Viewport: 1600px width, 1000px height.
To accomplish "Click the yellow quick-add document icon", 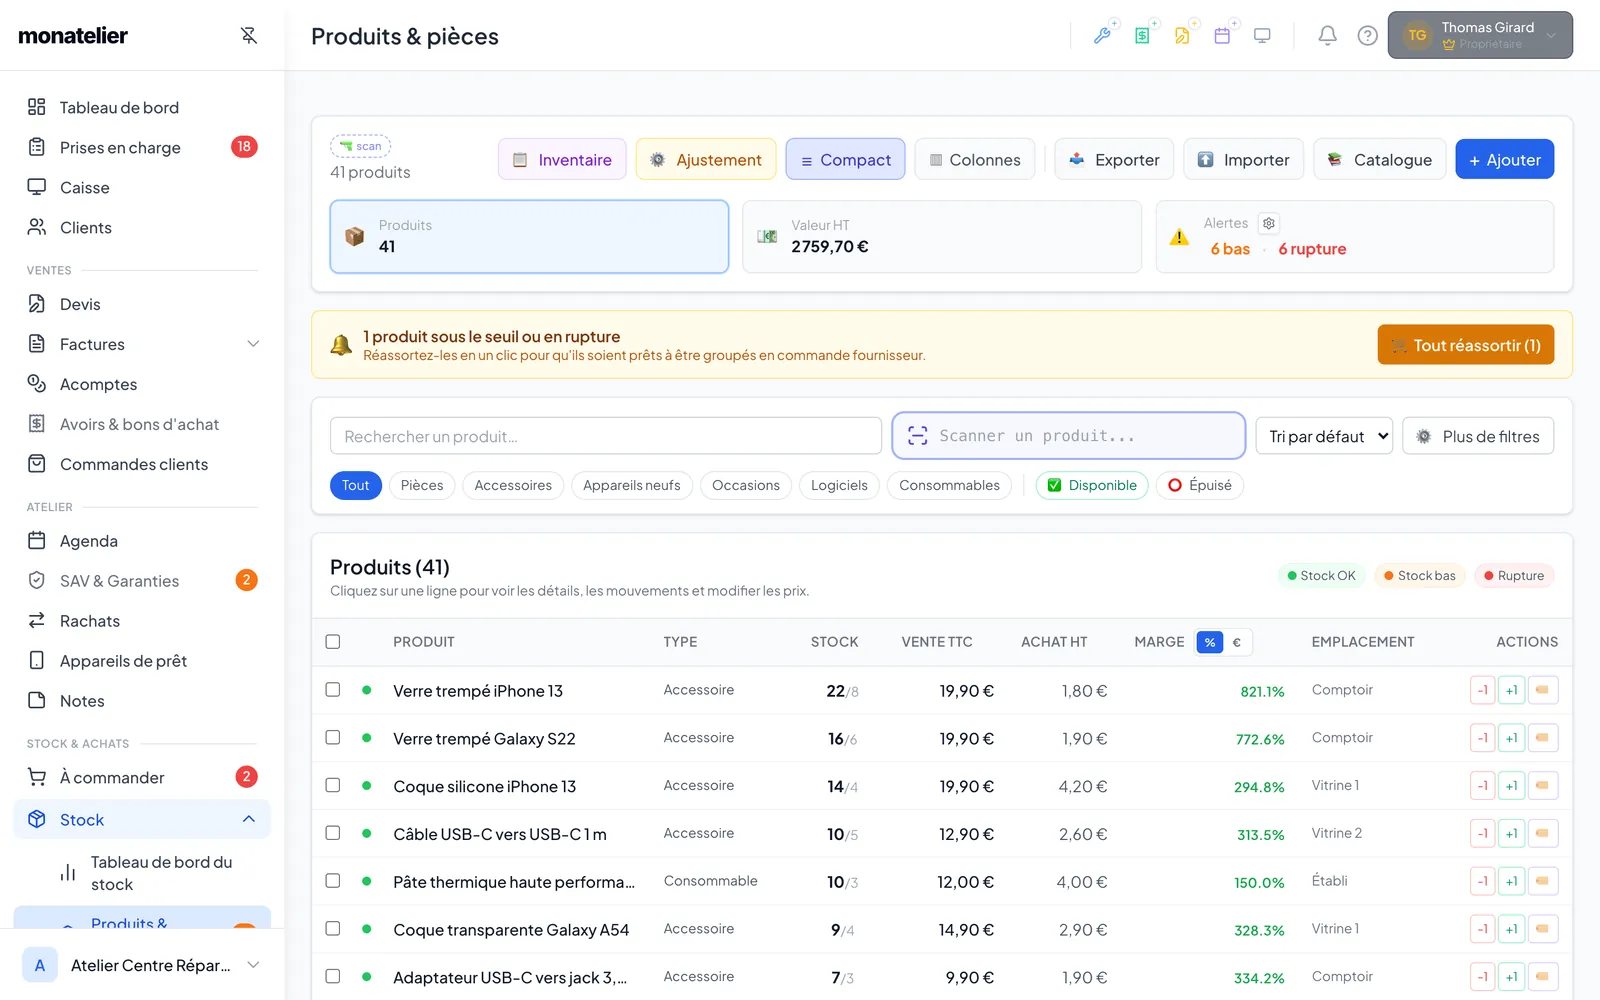I will click(x=1182, y=36).
